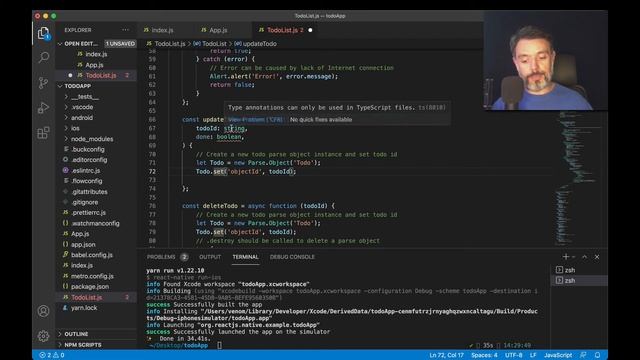Expand the node_modules folder
The height and width of the screenshot is (360, 640).
(x=92, y=139)
